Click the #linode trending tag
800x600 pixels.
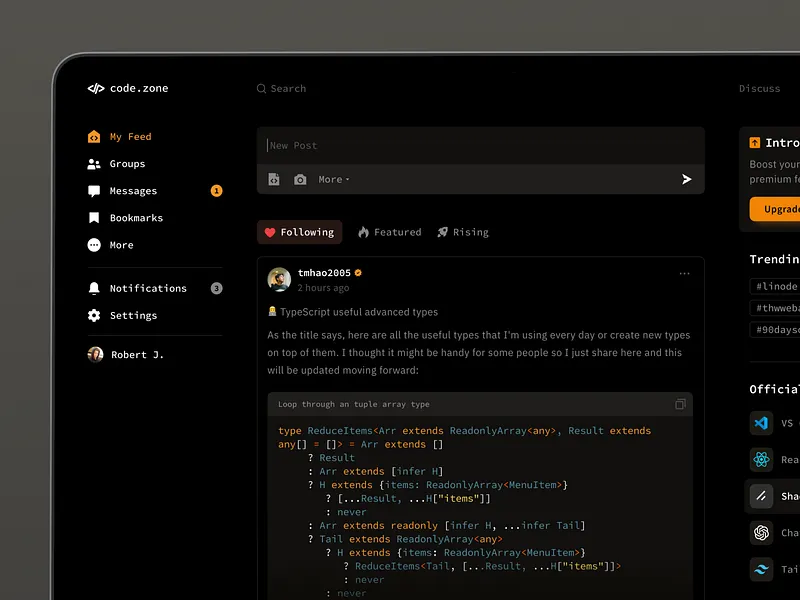coord(776,286)
